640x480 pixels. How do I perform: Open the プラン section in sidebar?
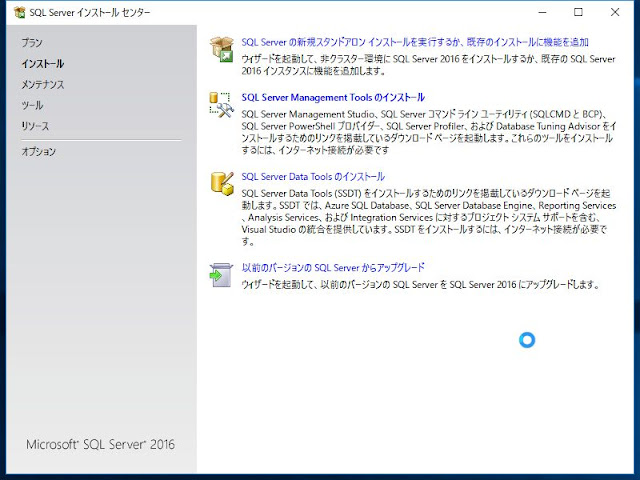(32, 42)
